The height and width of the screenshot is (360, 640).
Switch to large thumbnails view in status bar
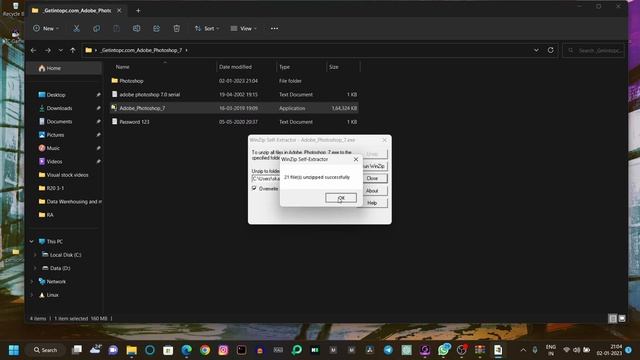pos(622,318)
